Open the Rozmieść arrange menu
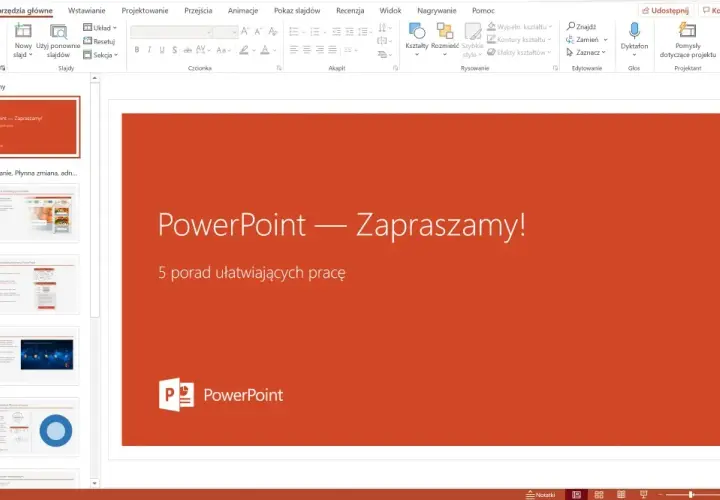Image resolution: width=720 pixels, height=500 pixels. [445, 39]
